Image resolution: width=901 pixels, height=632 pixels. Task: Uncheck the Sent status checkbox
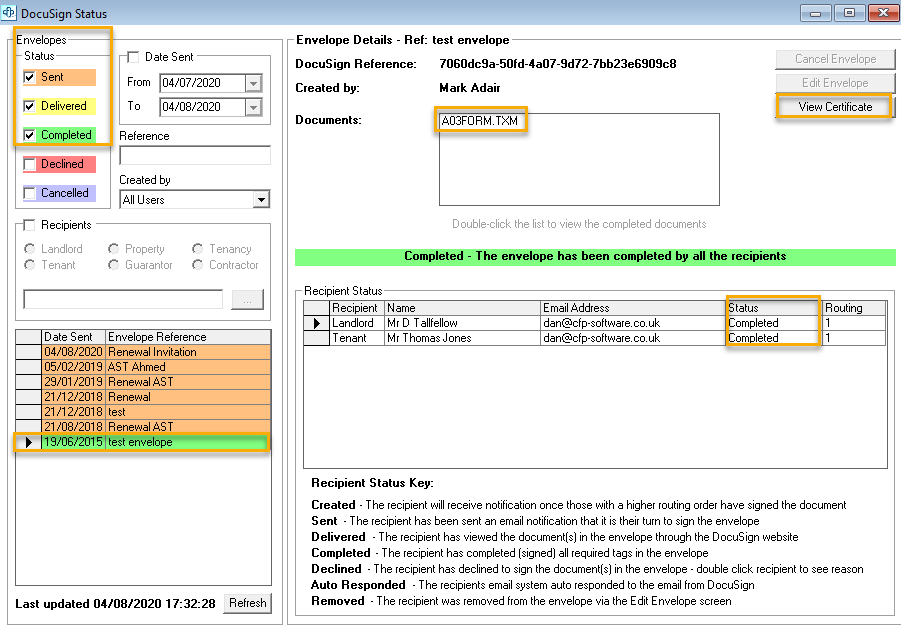click(x=29, y=77)
